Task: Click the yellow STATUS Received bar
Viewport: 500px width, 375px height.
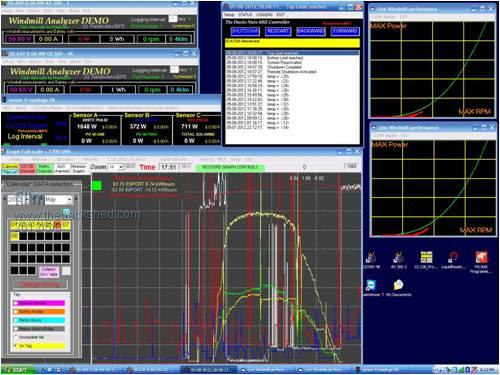Action: 292,43
